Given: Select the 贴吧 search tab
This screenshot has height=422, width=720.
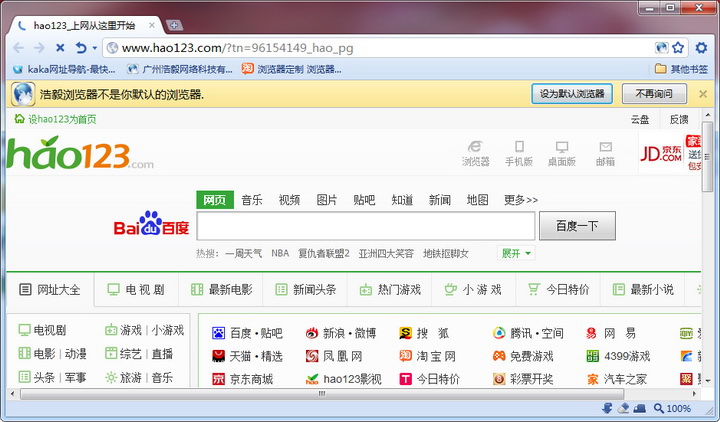Looking at the screenshot, I should click(x=364, y=200).
